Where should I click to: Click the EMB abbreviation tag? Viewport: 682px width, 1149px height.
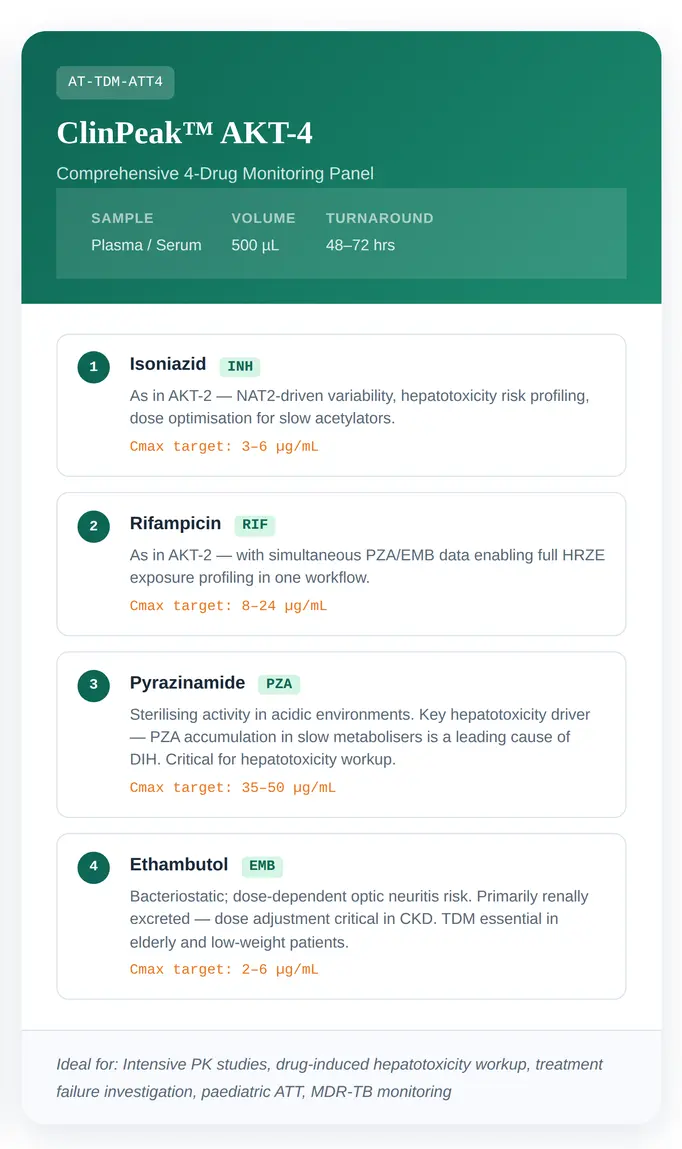(x=262, y=866)
